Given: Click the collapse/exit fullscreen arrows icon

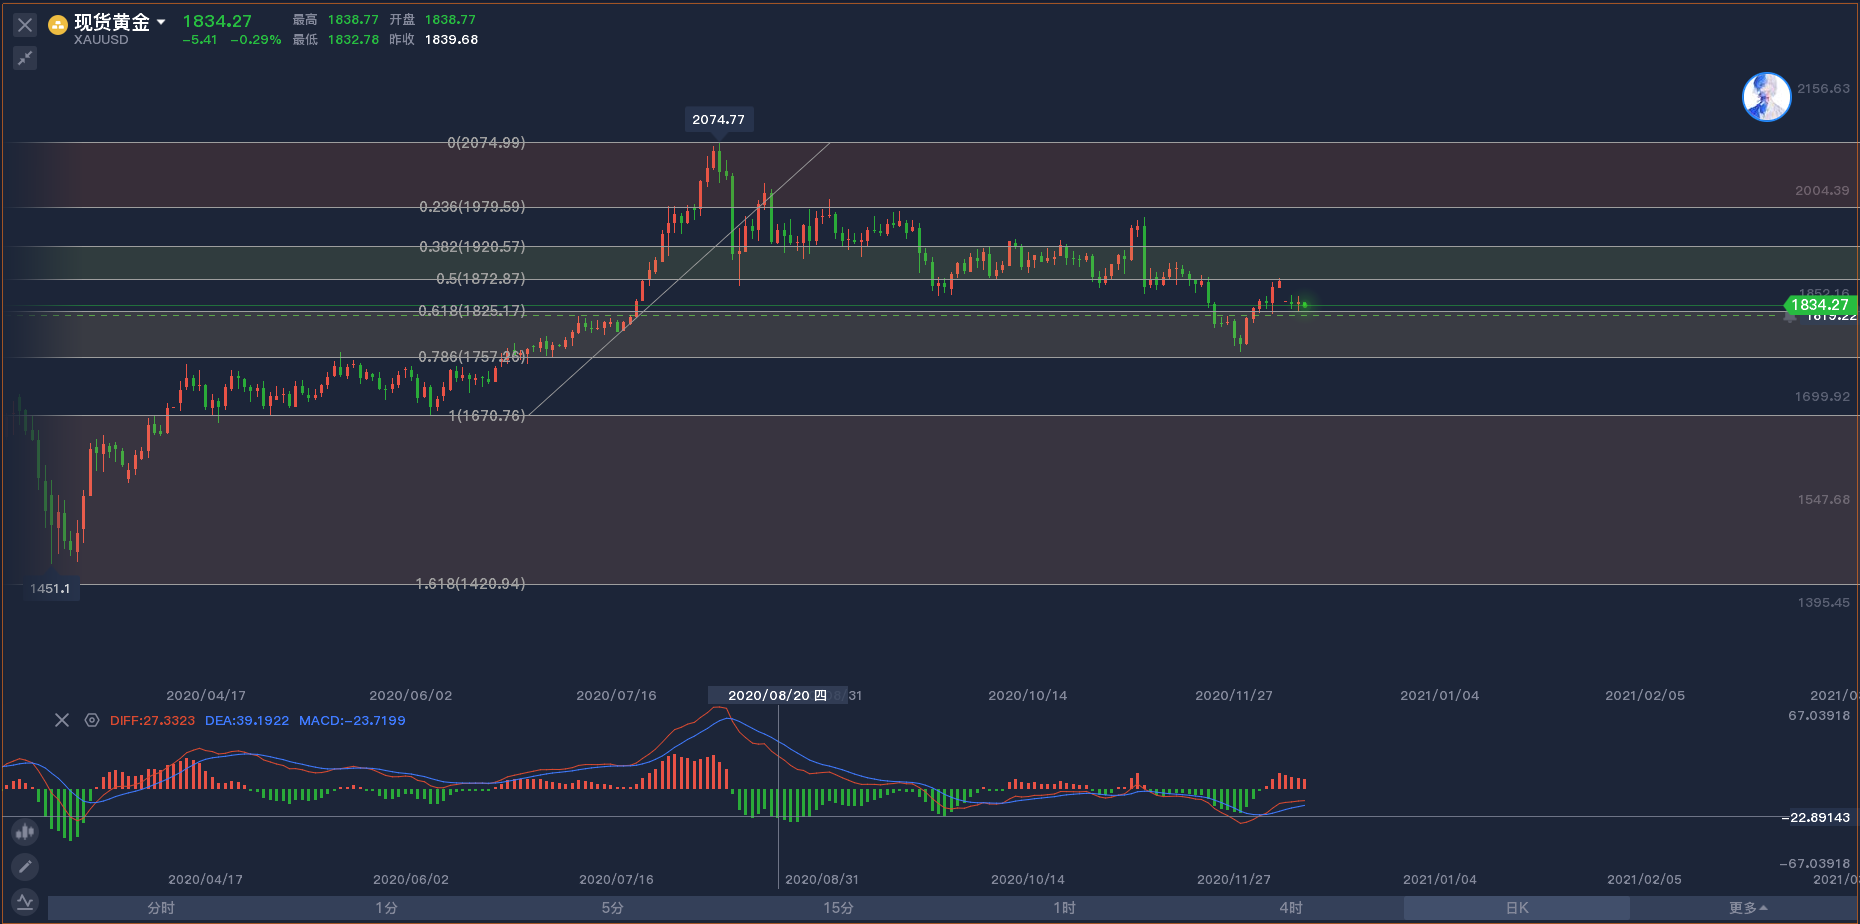Looking at the screenshot, I should (25, 58).
